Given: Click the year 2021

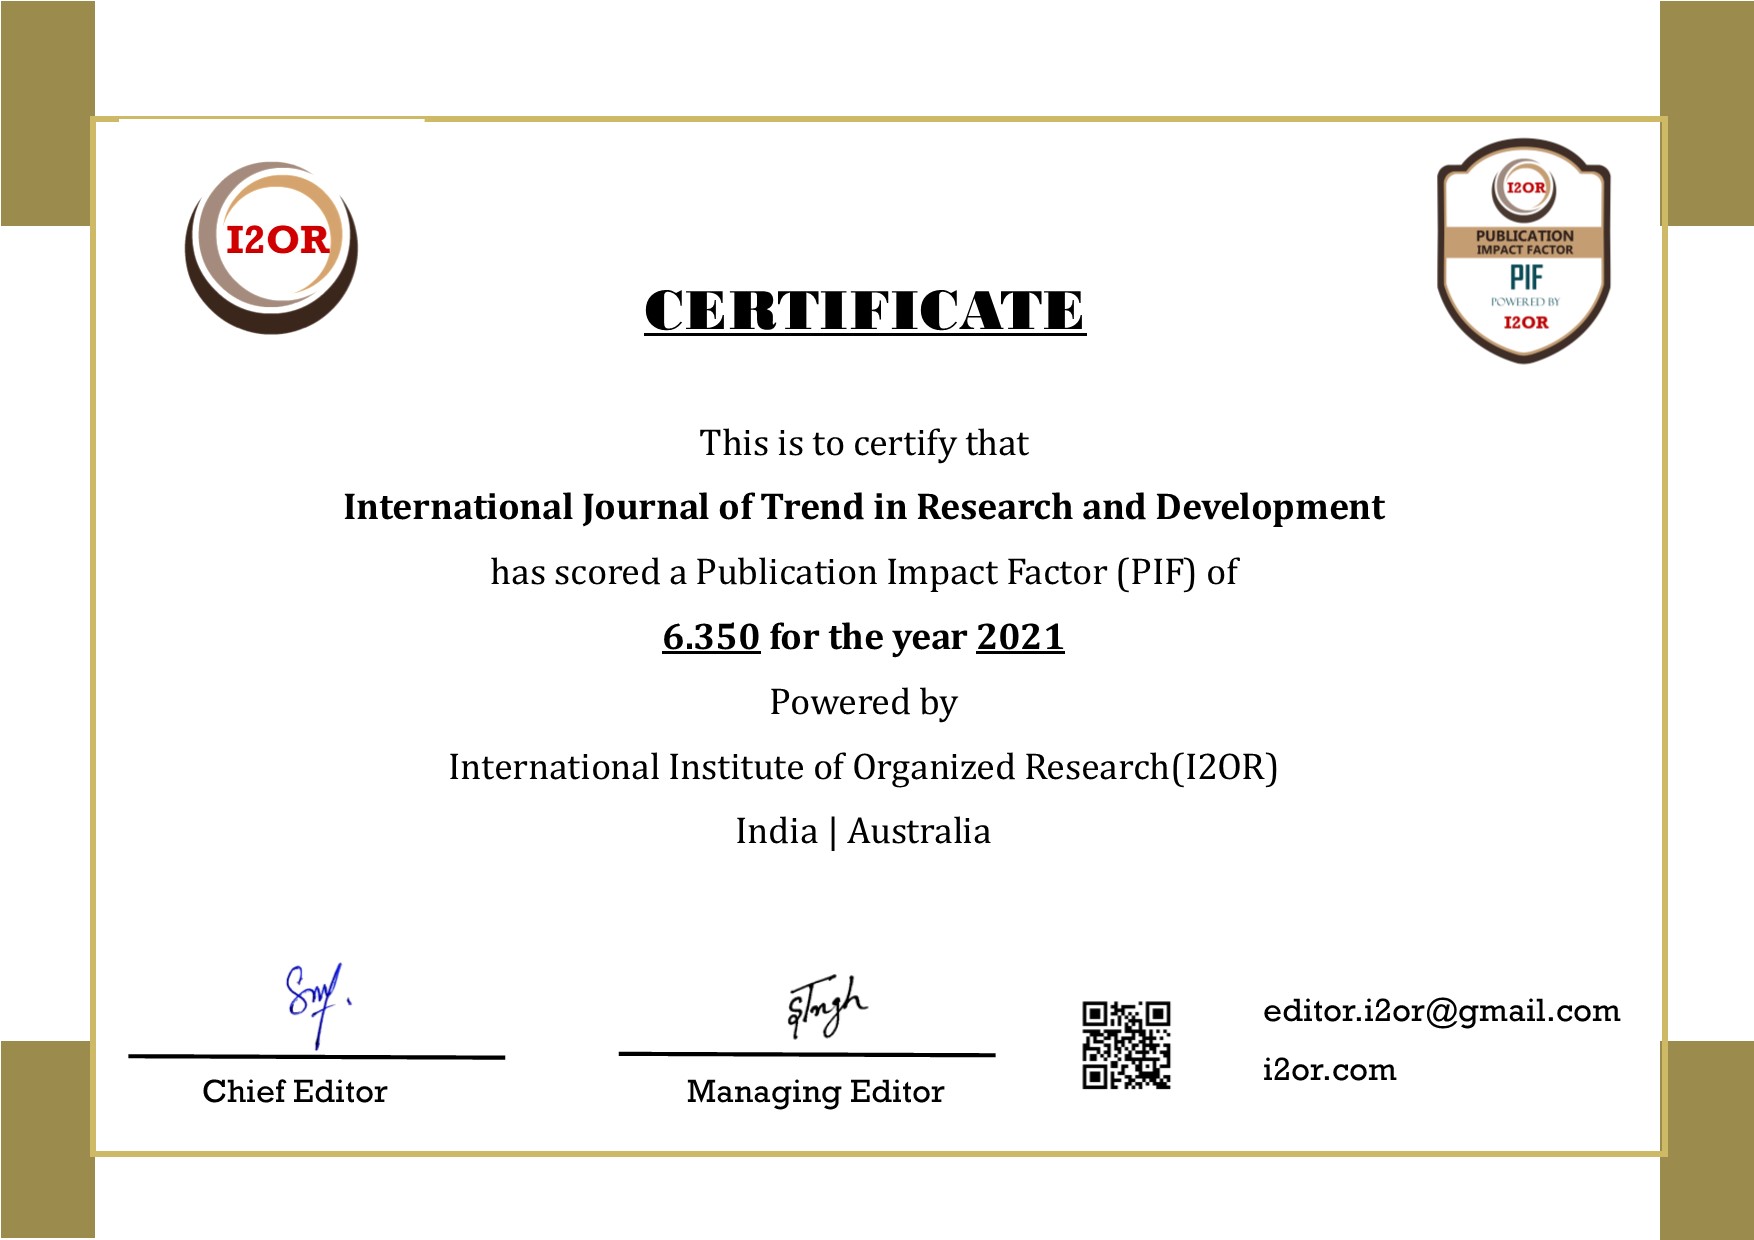Looking at the screenshot, I should 1020,637.
